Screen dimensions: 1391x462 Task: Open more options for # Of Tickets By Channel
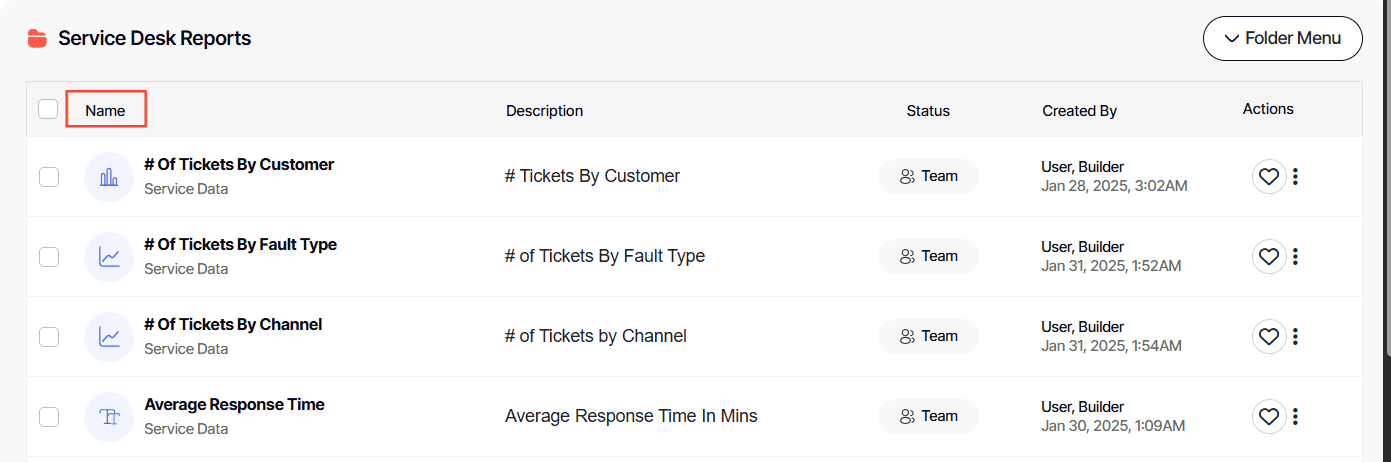[x=1295, y=337]
